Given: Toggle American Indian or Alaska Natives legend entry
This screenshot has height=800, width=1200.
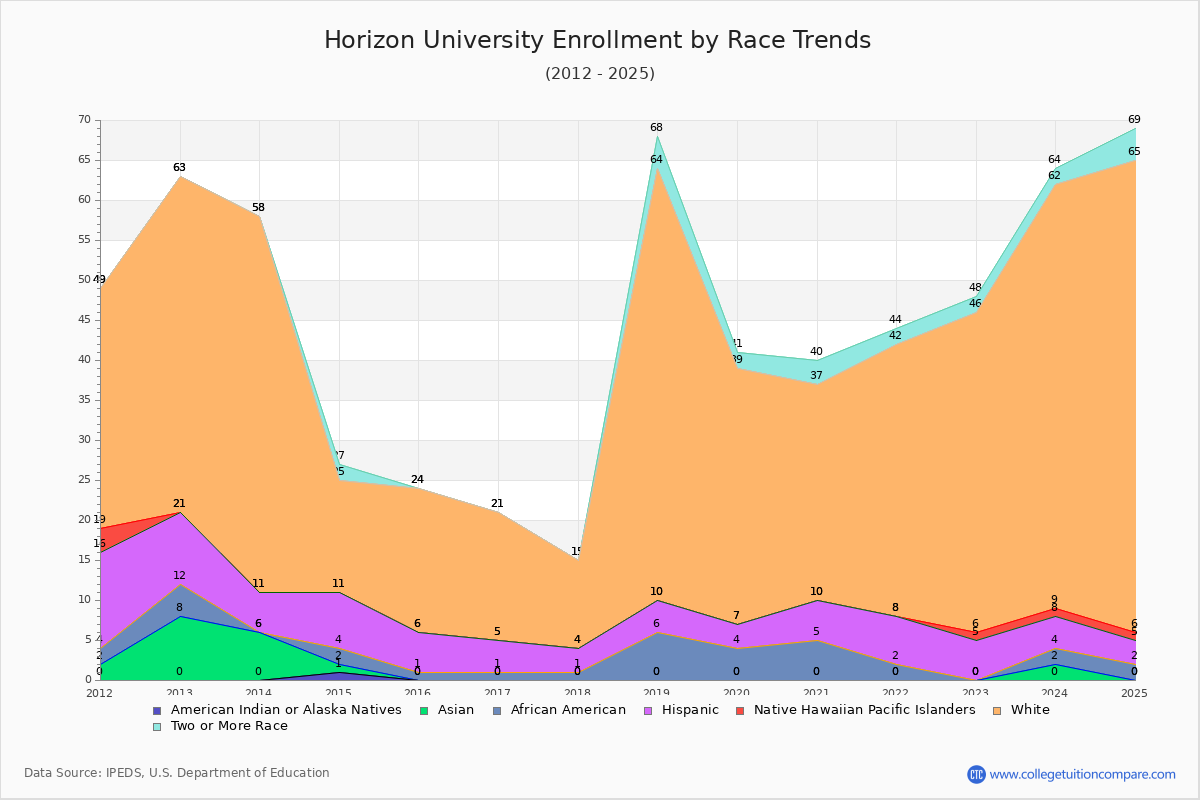Looking at the screenshot, I should (286, 710).
